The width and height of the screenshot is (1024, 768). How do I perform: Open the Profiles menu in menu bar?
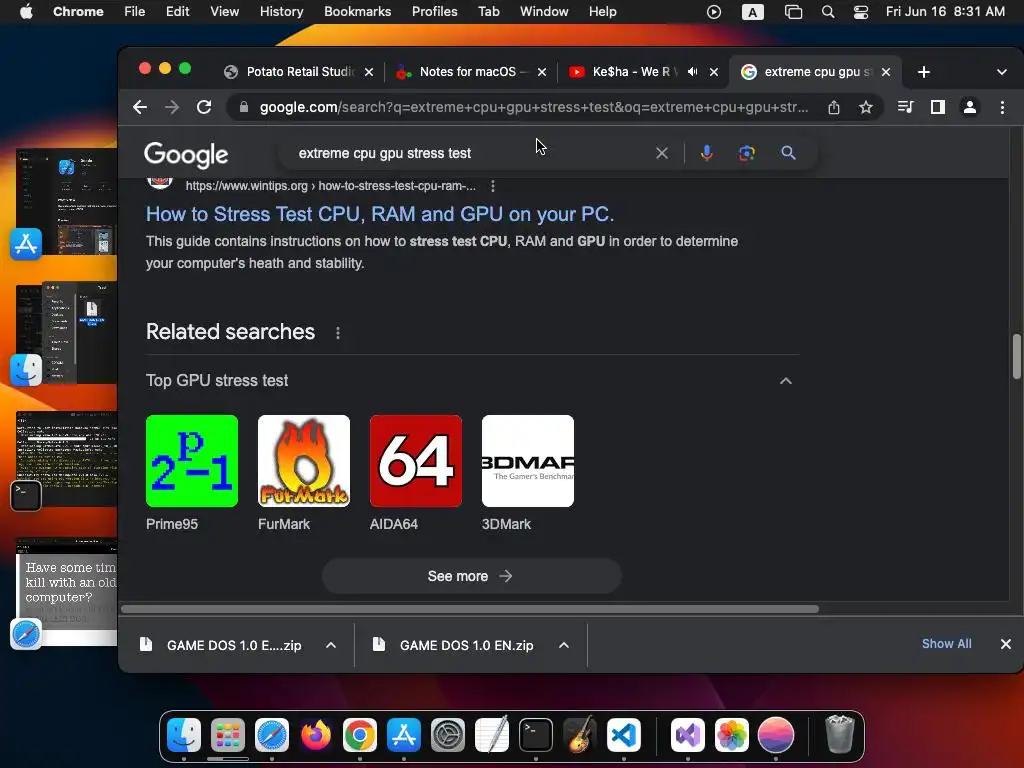[434, 12]
